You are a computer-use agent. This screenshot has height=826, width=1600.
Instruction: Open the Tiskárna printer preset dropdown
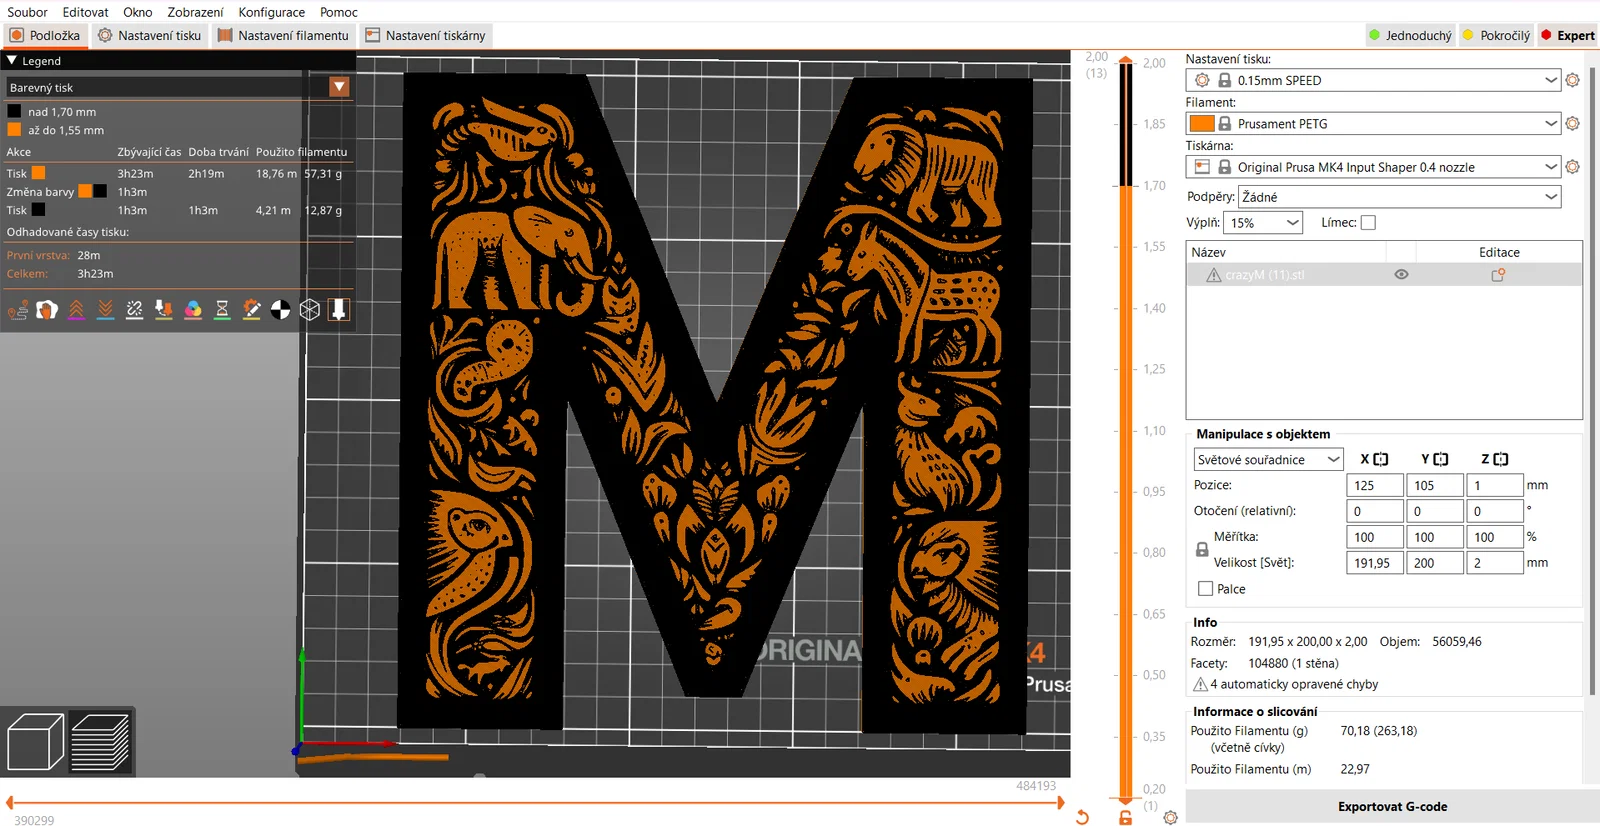1373,167
